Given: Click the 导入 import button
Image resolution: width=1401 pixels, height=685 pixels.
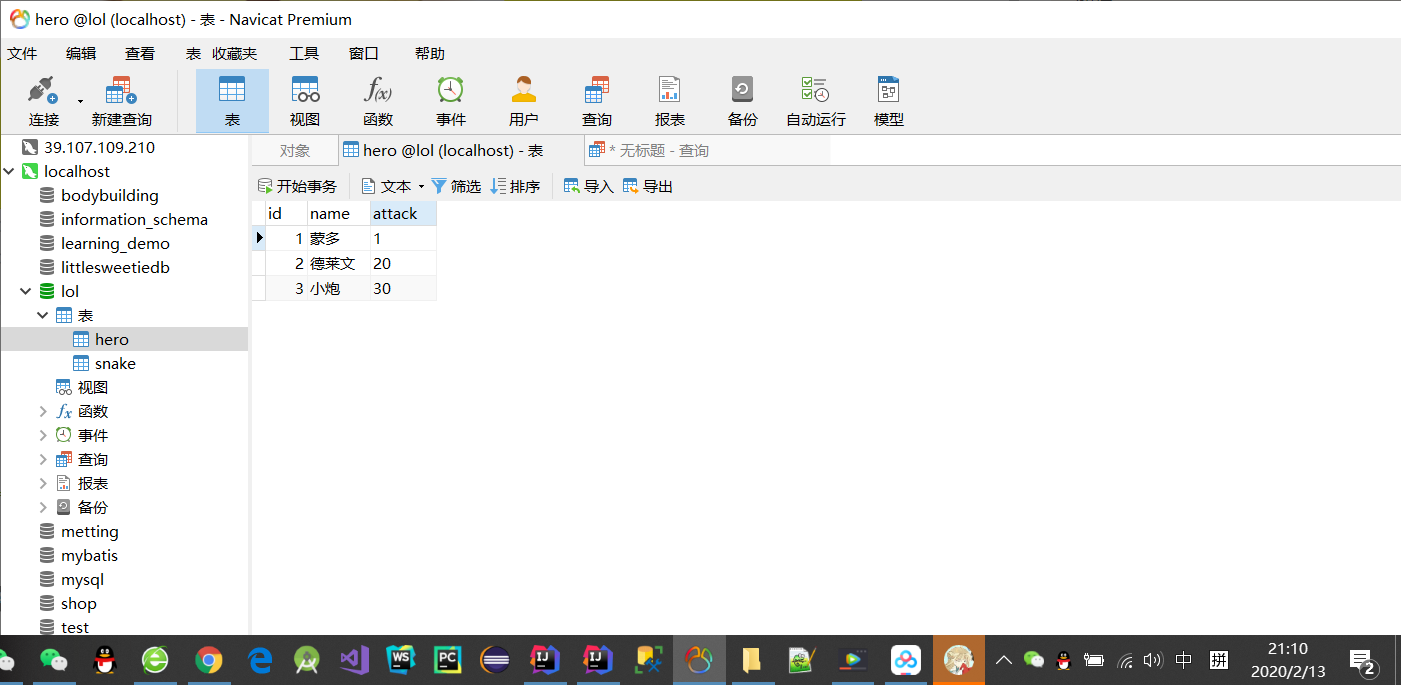Looking at the screenshot, I should 589,186.
